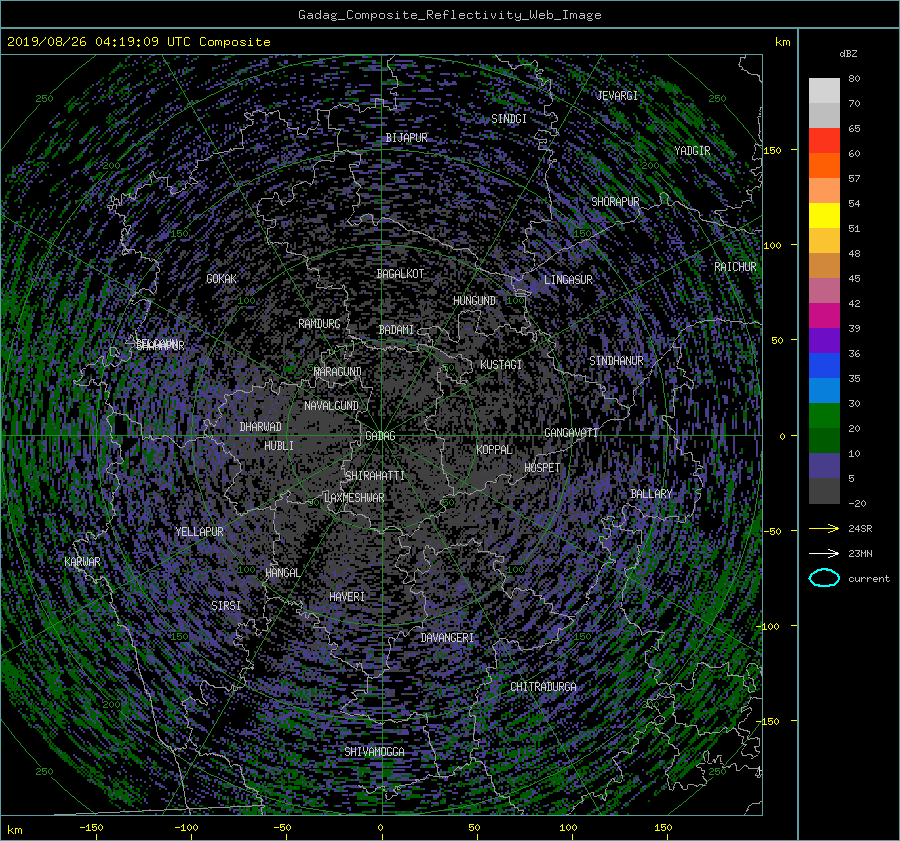Click the CHITRADURGA city label

544,687
